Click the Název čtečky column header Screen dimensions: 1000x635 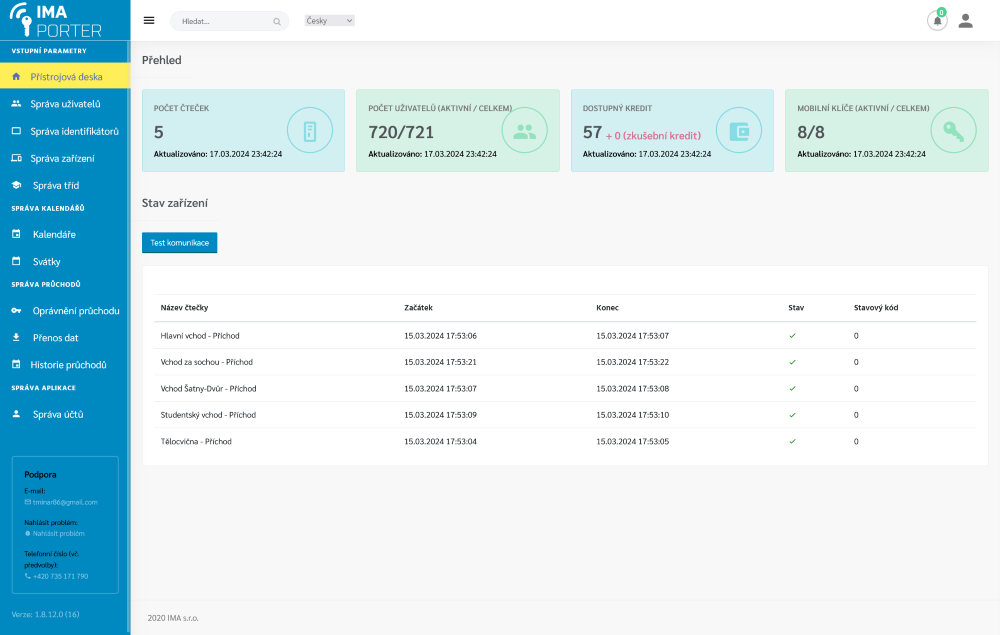184,307
